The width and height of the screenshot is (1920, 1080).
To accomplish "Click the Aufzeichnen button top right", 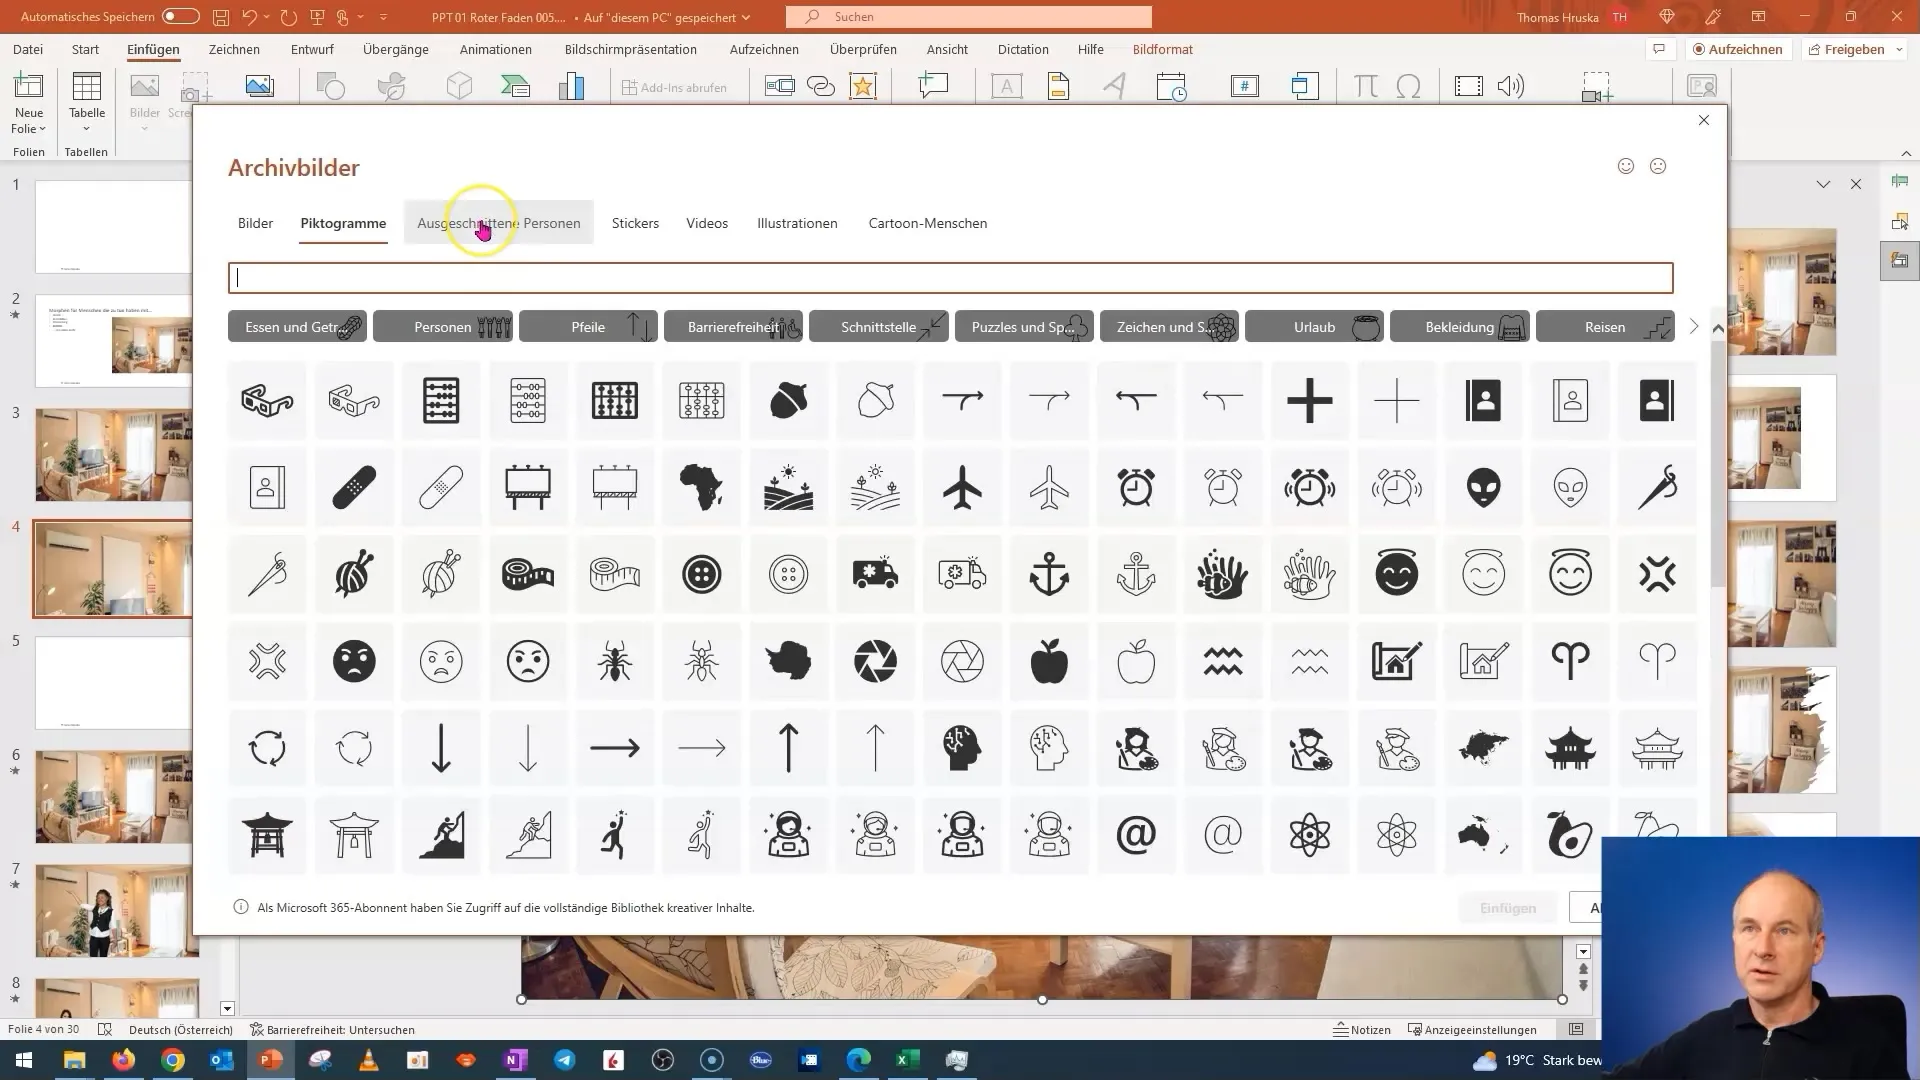I will tap(1738, 49).
